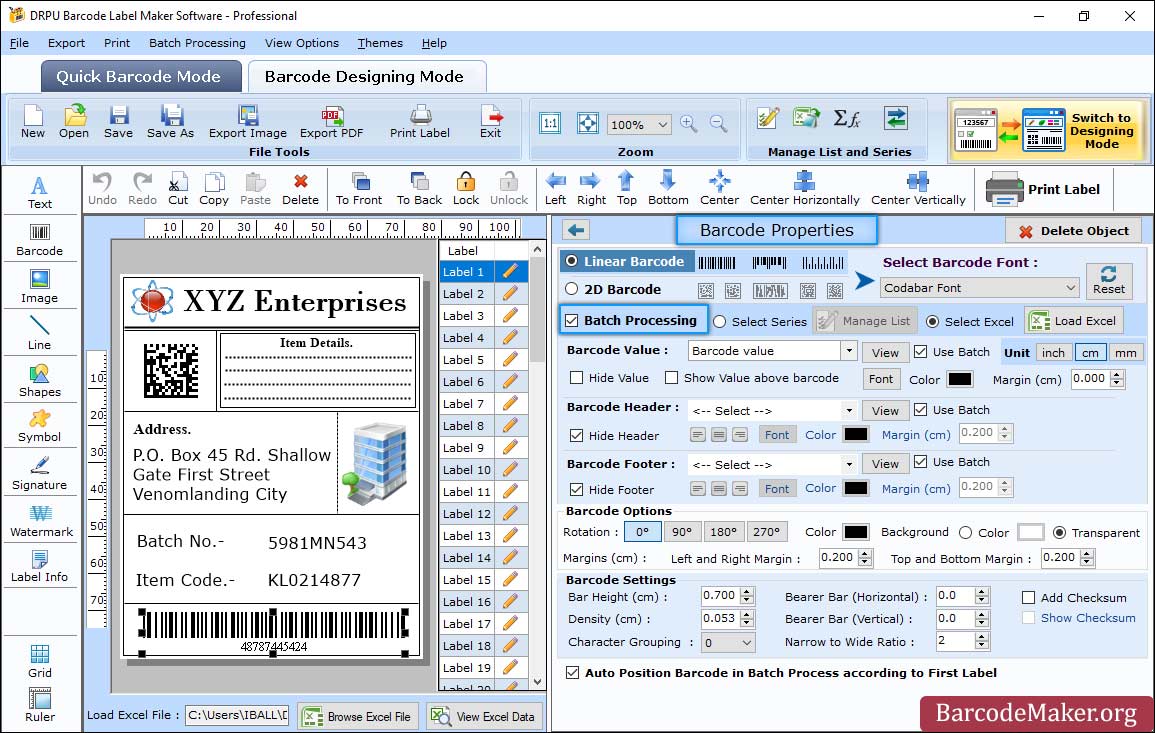The width and height of the screenshot is (1155, 733).
Task: Click the View Excel Data button
Action: [x=483, y=717]
